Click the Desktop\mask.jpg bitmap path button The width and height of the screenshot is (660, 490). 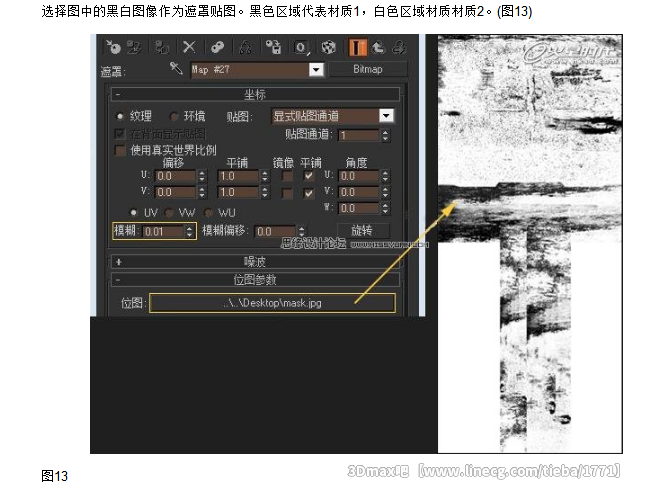272,303
